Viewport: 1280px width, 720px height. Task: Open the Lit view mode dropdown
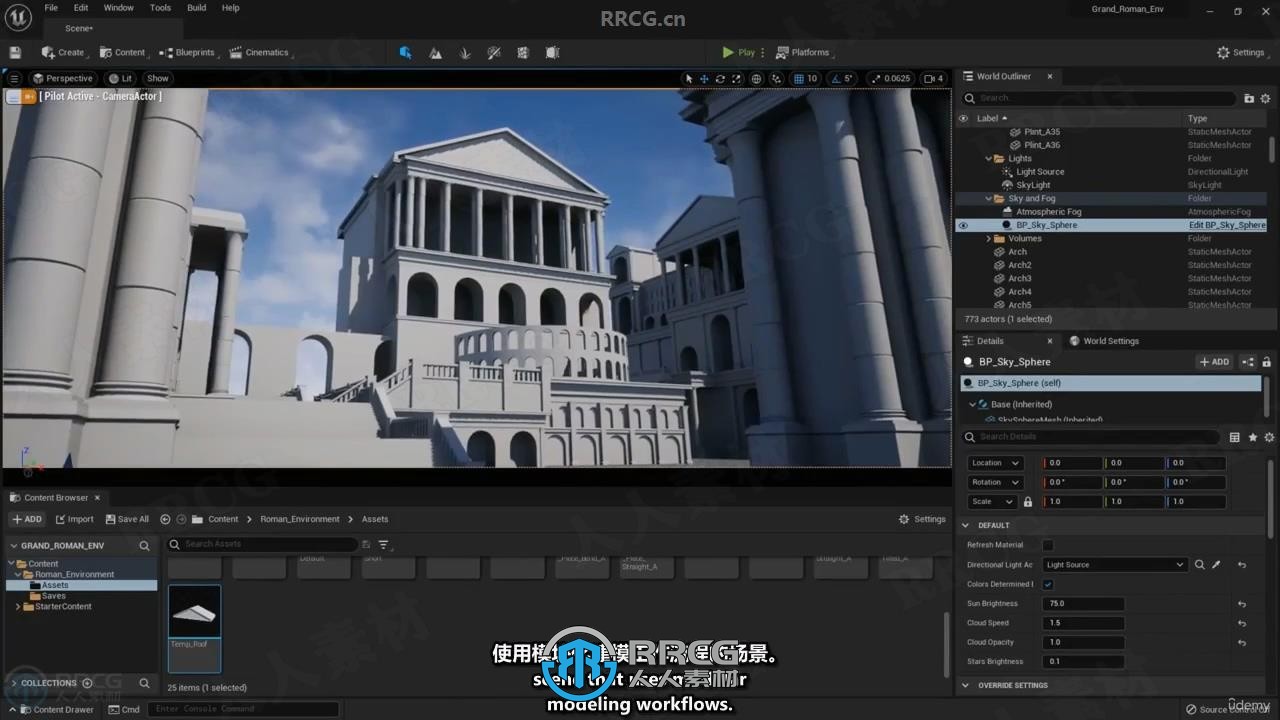(120, 78)
